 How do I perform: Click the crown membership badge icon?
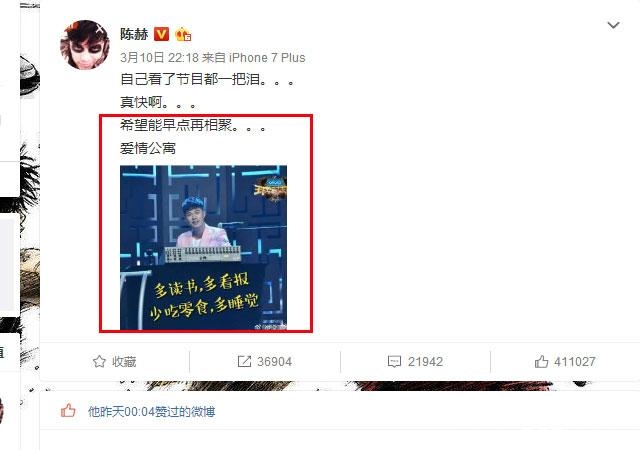coord(183,34)
